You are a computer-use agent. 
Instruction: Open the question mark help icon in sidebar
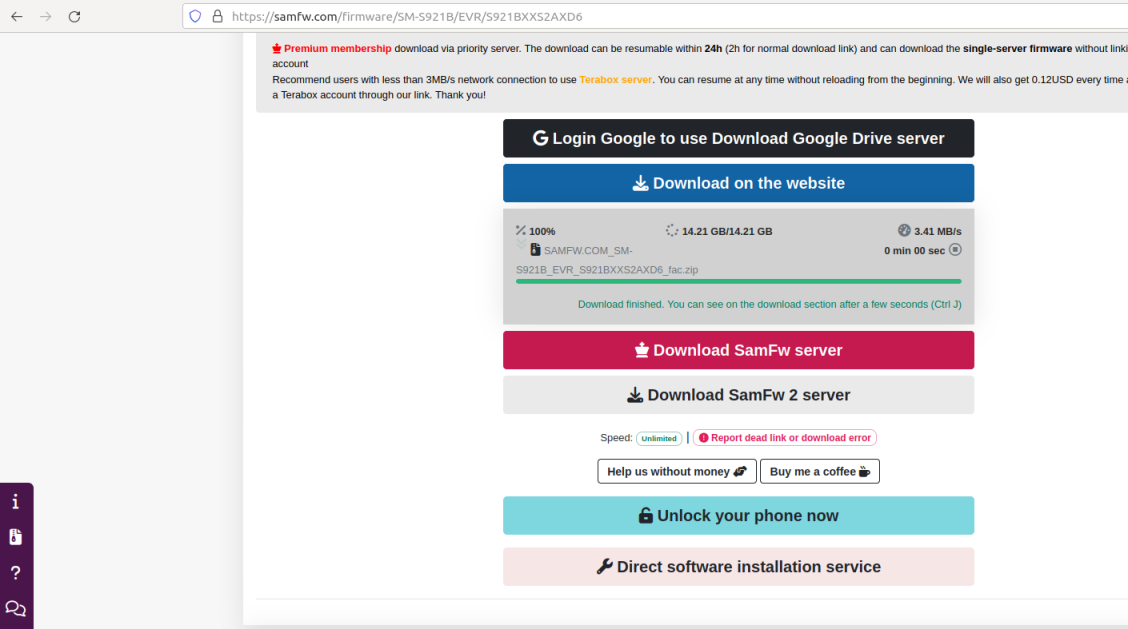[16, 573]
